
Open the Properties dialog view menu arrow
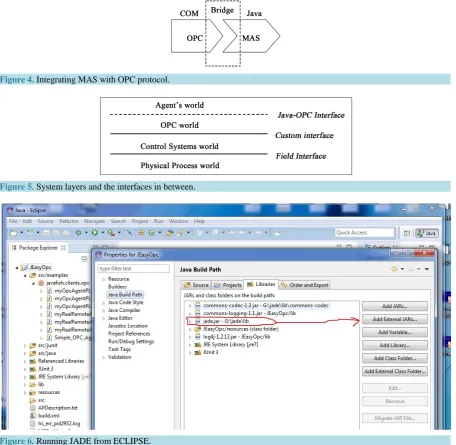[427, 269]
